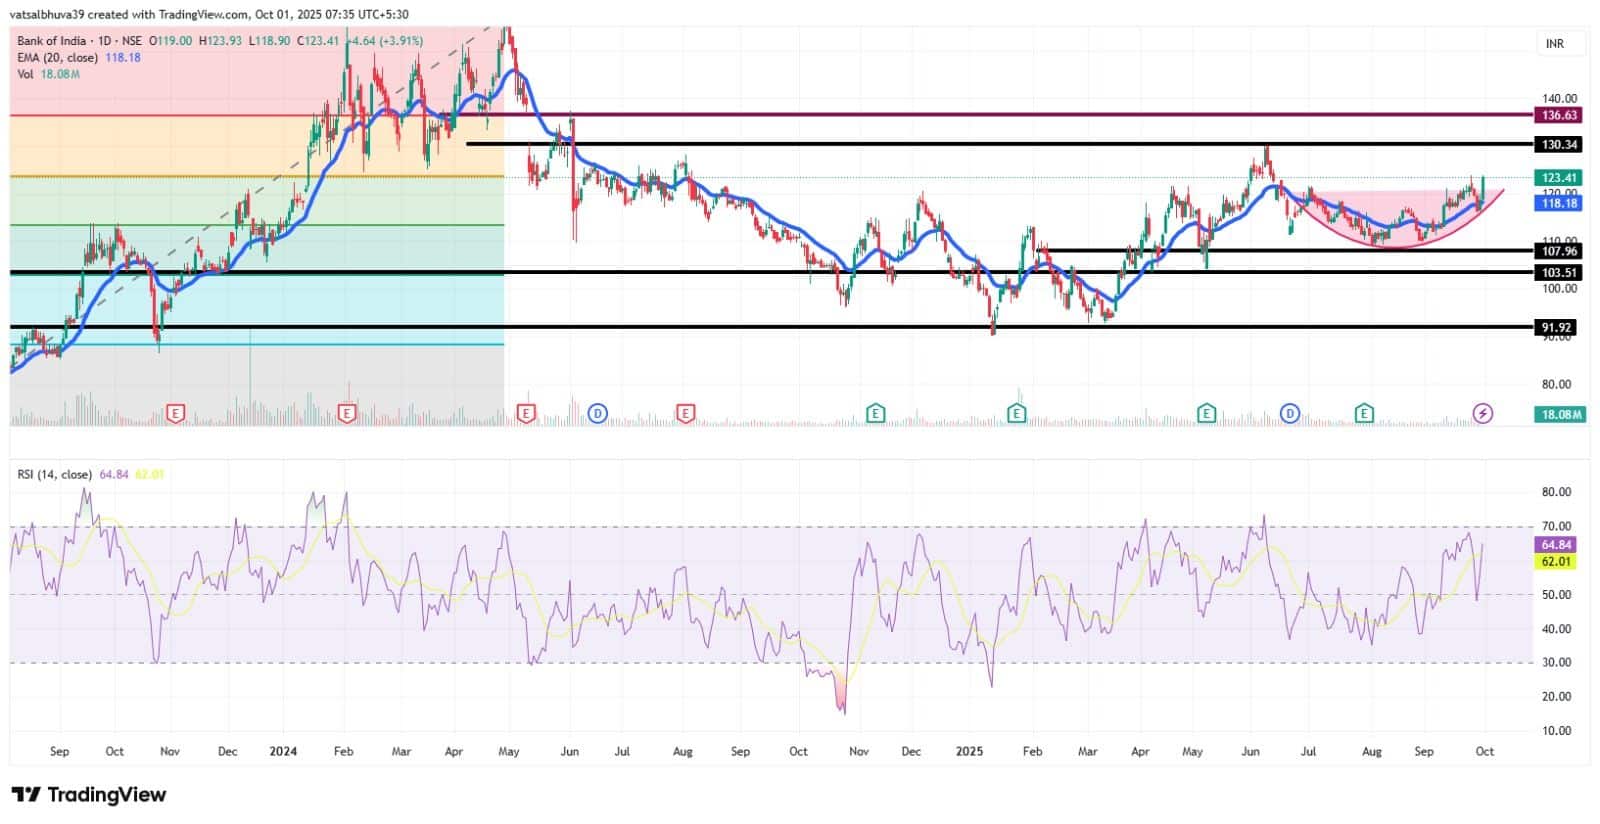Click the green earnings marker near August 2025
The width and height of the screenshot is (1600, 824).
[x=1364, y=413]
